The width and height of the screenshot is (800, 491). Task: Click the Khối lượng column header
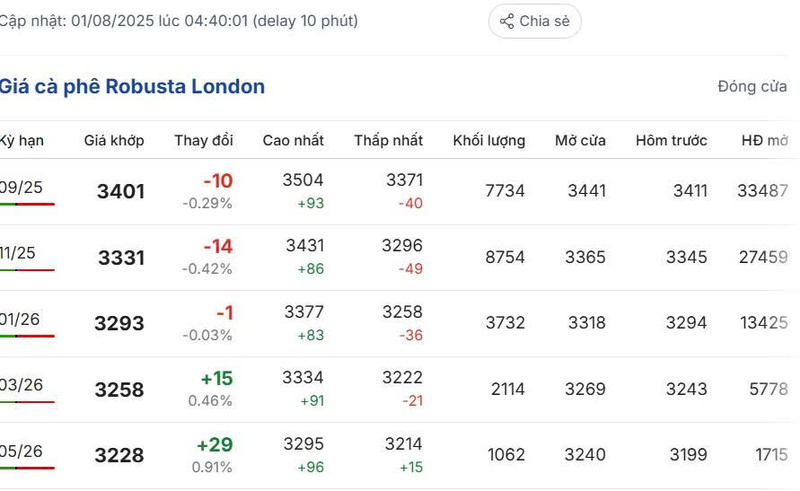(x=488, y=140)
